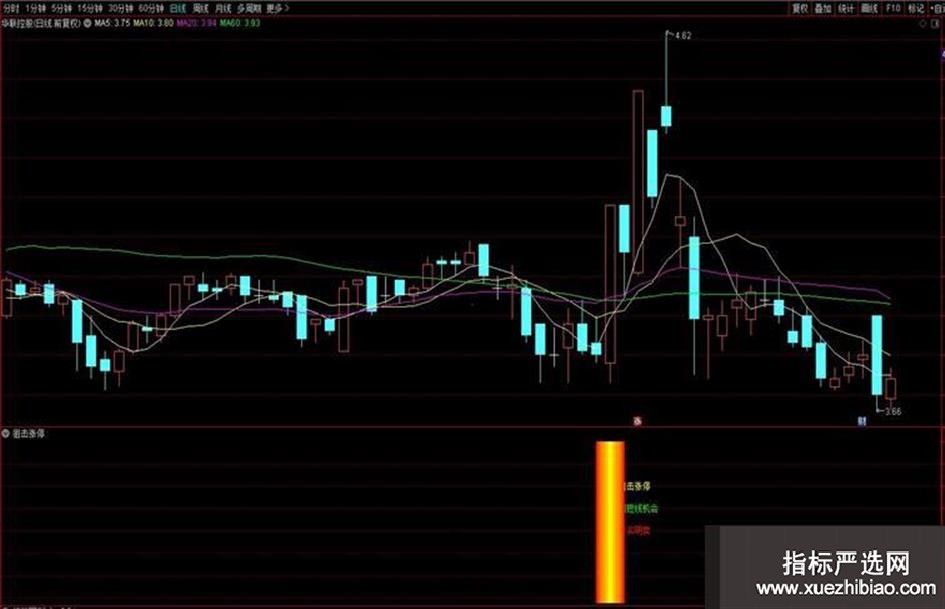Open the F10 company info
The height and width of the screenshot is (609, 945).
893,8
